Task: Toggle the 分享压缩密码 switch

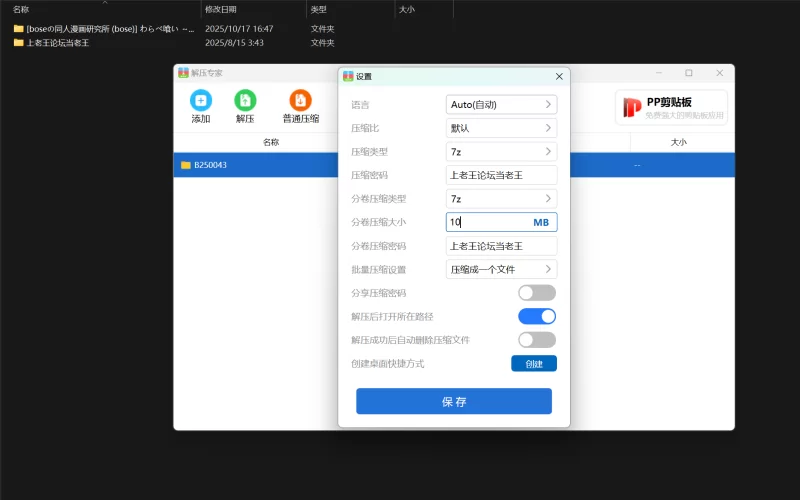Action: pos(536,293)
